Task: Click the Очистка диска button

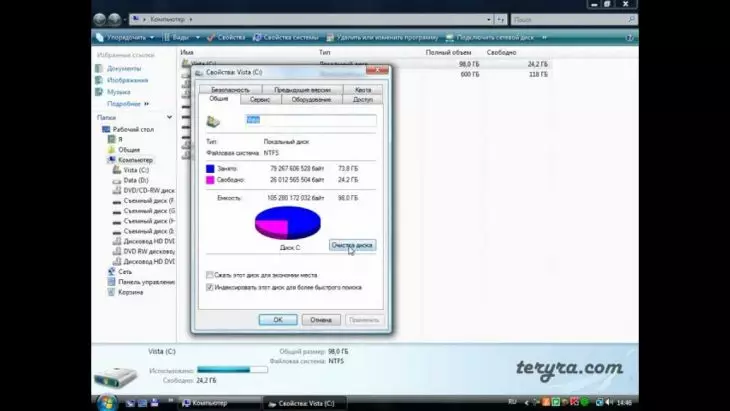Action: (352, 245)
